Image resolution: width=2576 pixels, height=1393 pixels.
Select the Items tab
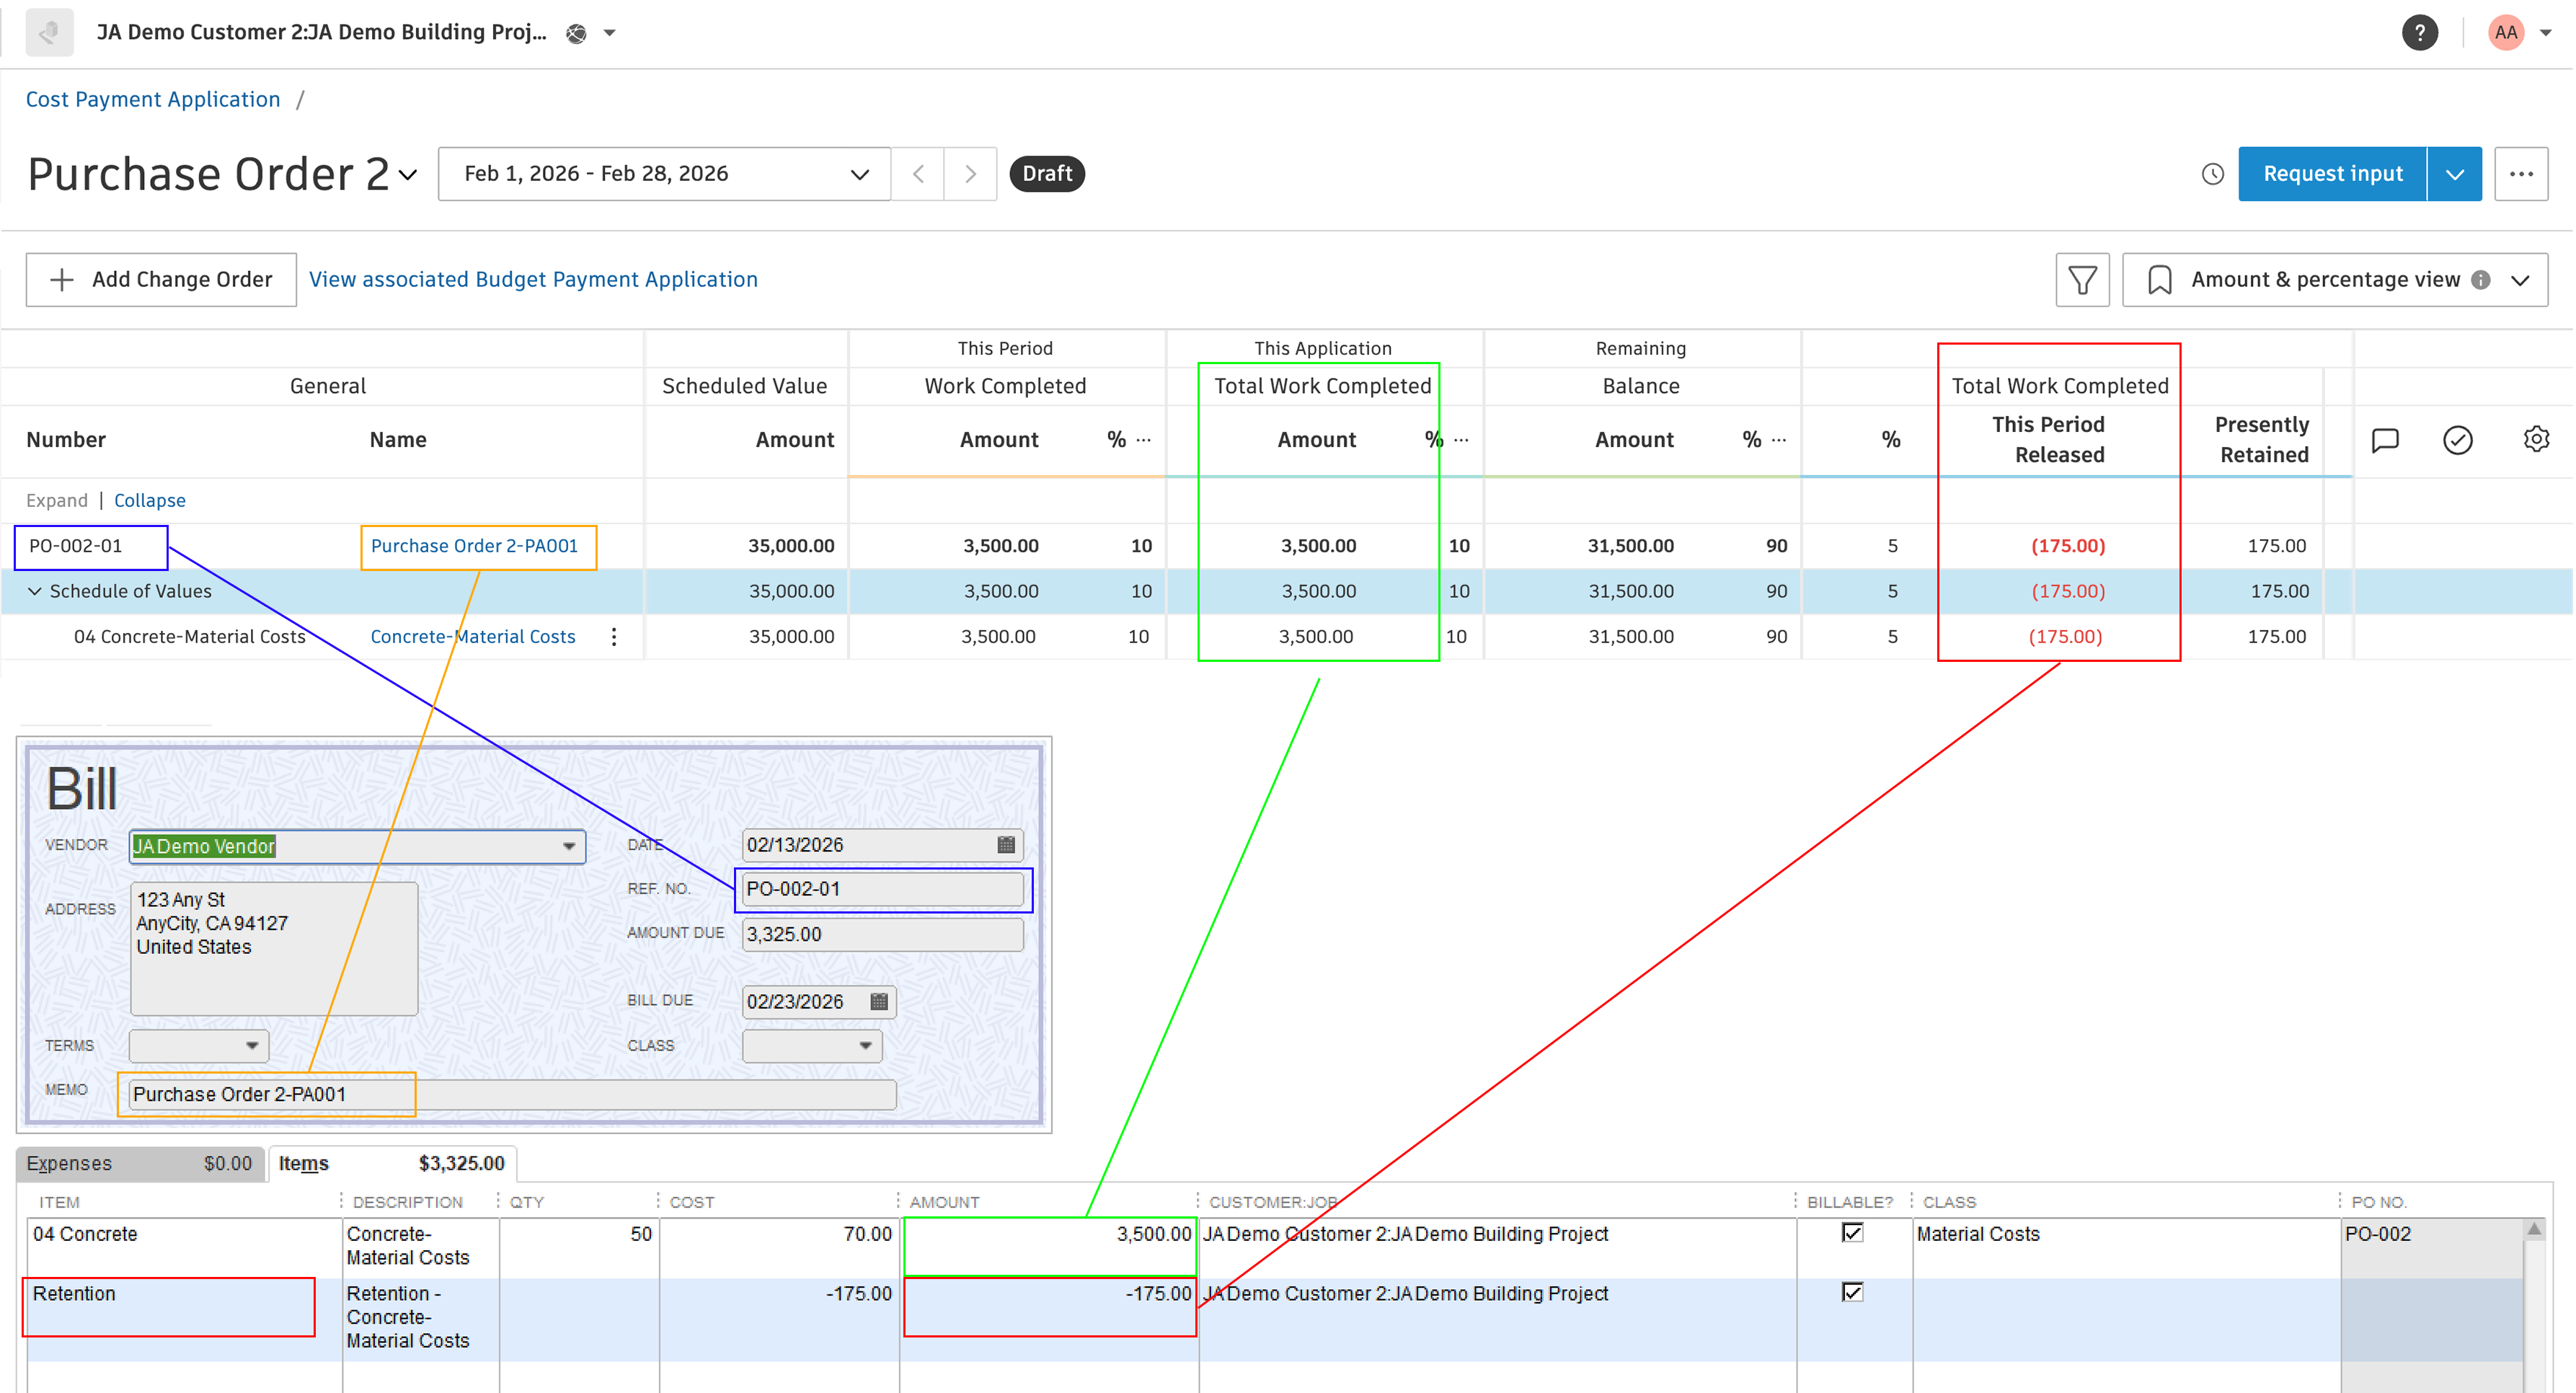coord(304,1163)
